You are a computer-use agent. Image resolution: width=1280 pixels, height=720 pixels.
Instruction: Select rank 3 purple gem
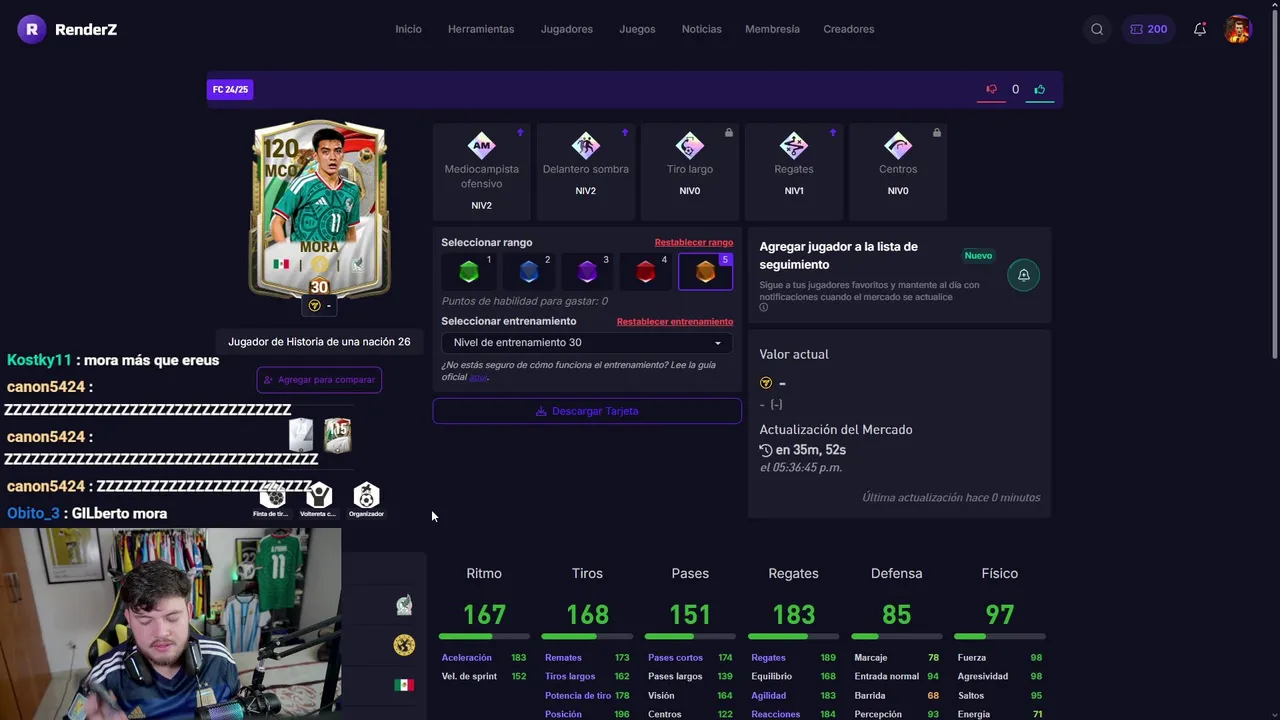pos(587,271)
